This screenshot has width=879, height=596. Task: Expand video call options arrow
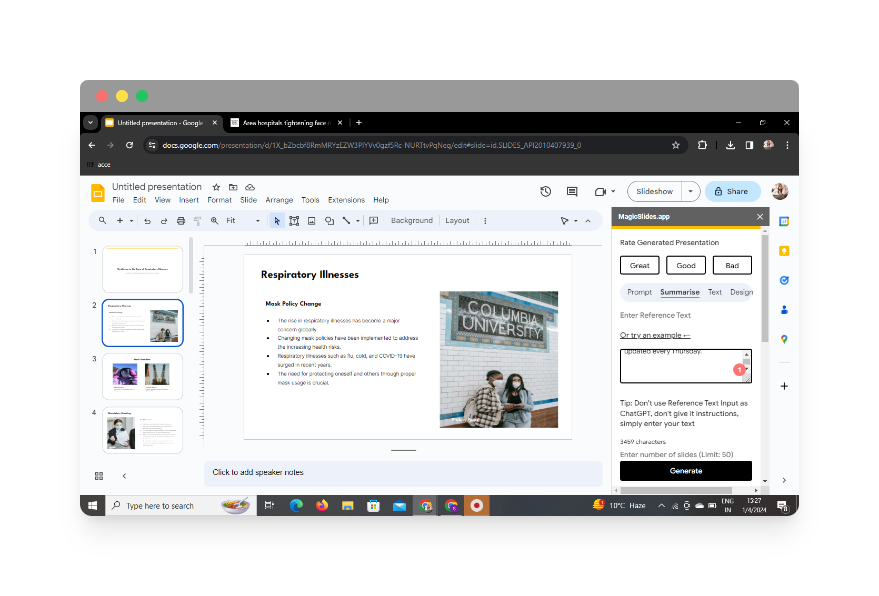coord(613,192)
